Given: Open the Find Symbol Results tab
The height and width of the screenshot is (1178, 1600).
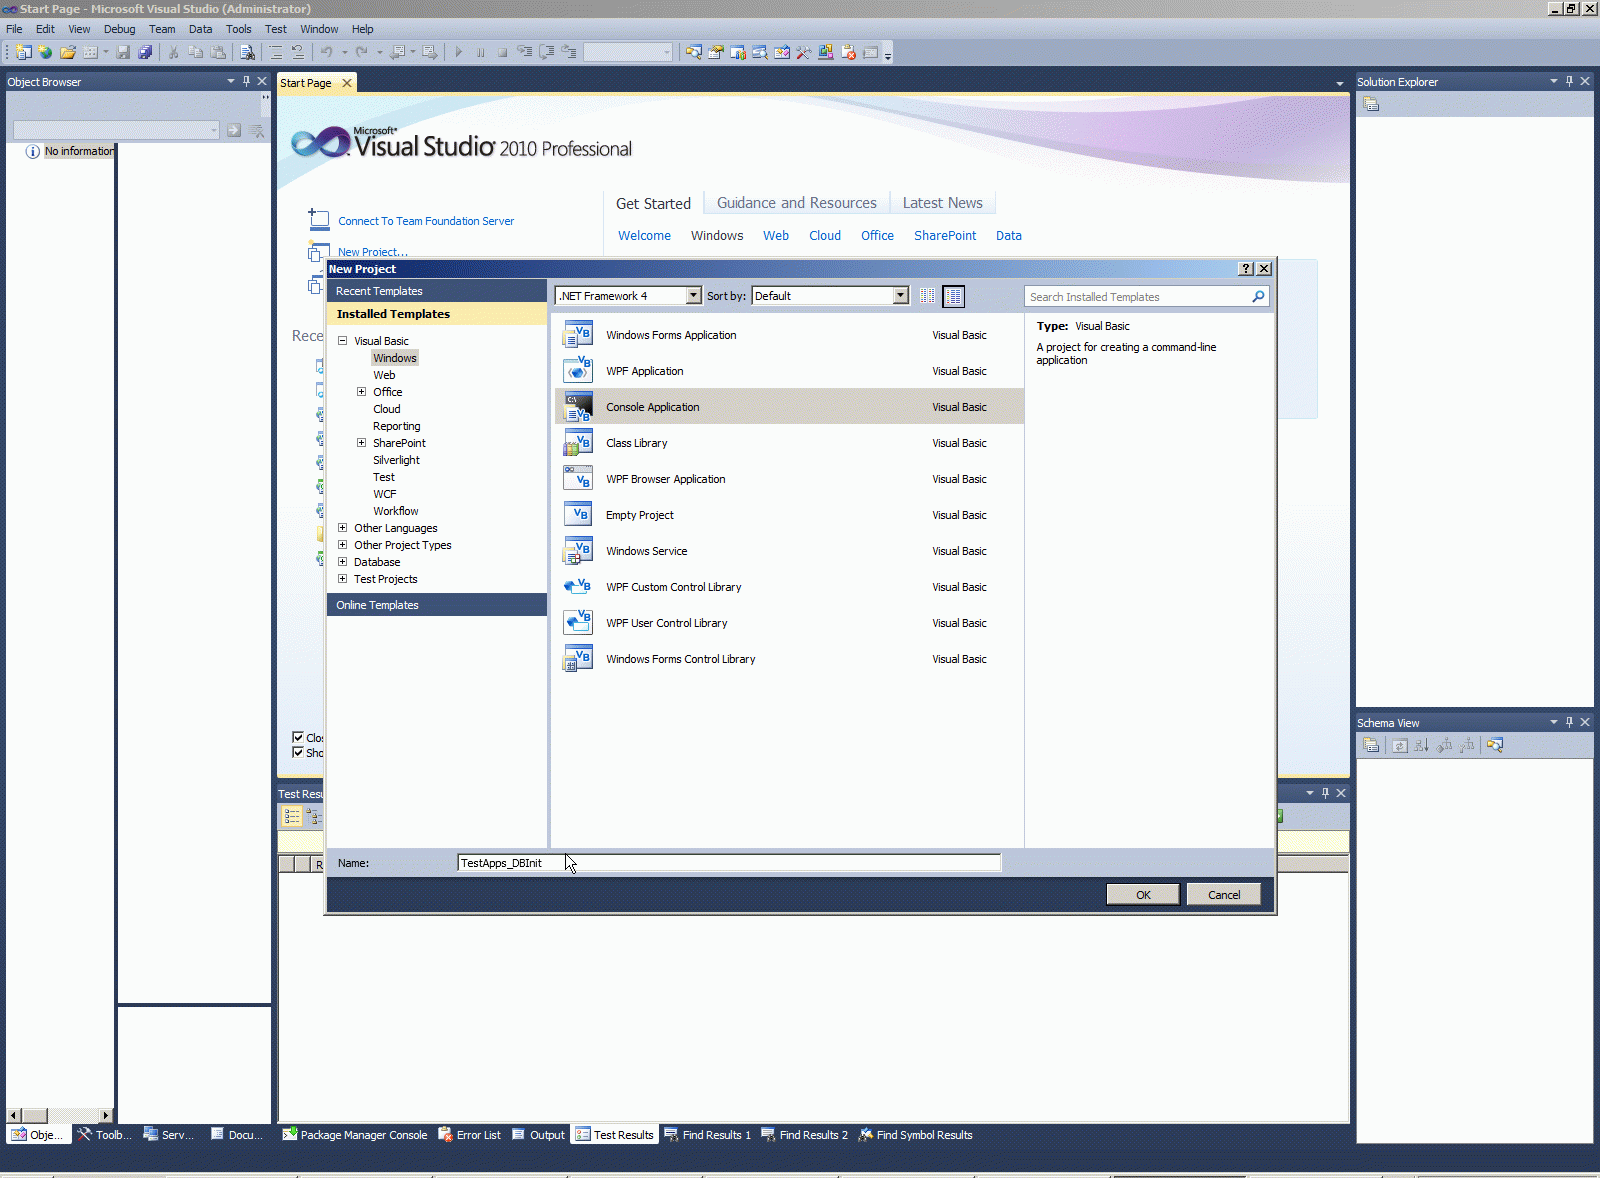Looking at the screenshot, I should (x=915, y=1135).
